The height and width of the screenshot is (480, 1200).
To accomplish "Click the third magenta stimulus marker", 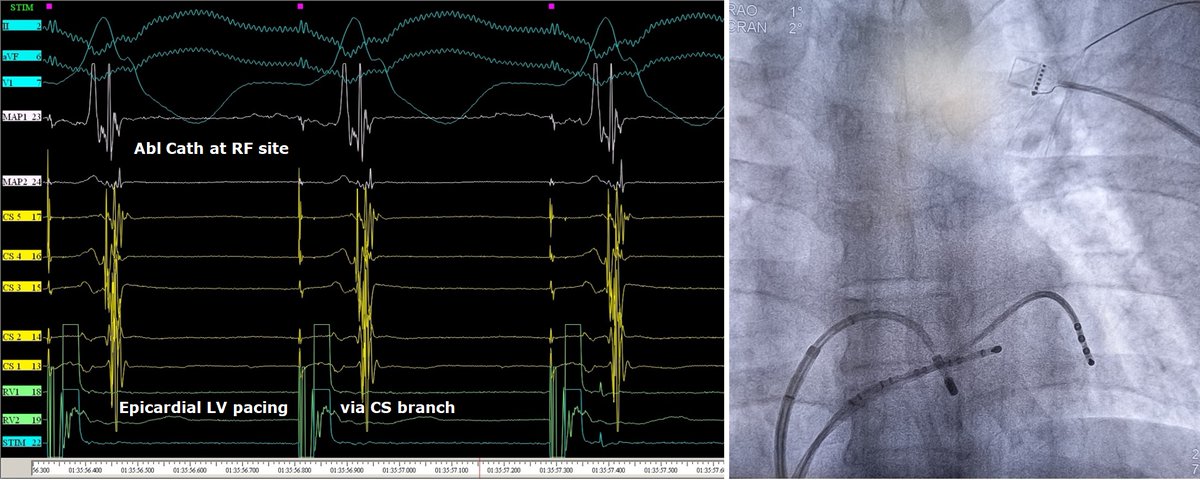I will click(x=550, y=6).
